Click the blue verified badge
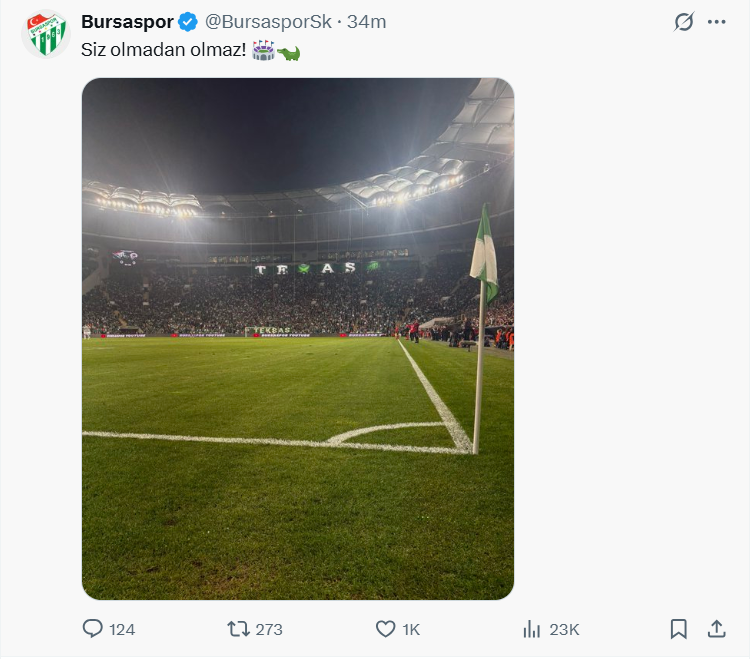751x659 pixels. tap(188, 22)
